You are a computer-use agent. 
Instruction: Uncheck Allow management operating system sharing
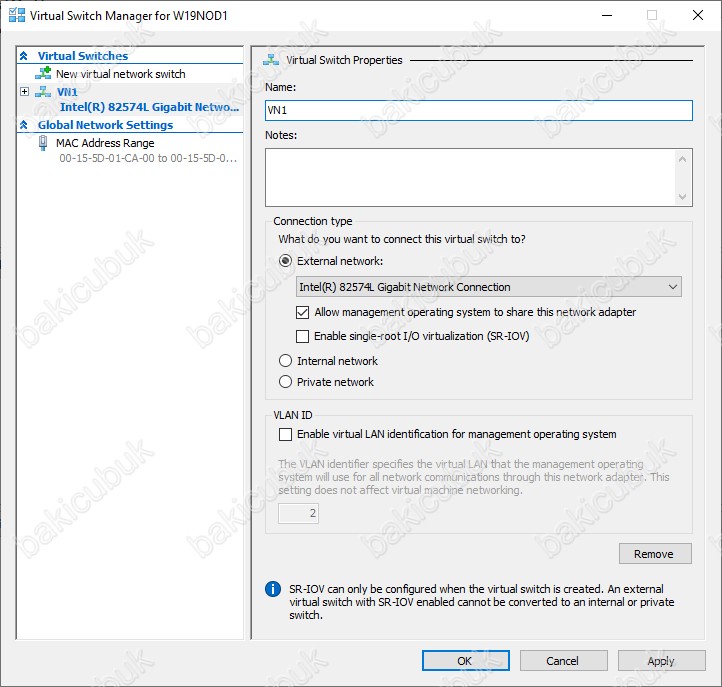[304, 312]
